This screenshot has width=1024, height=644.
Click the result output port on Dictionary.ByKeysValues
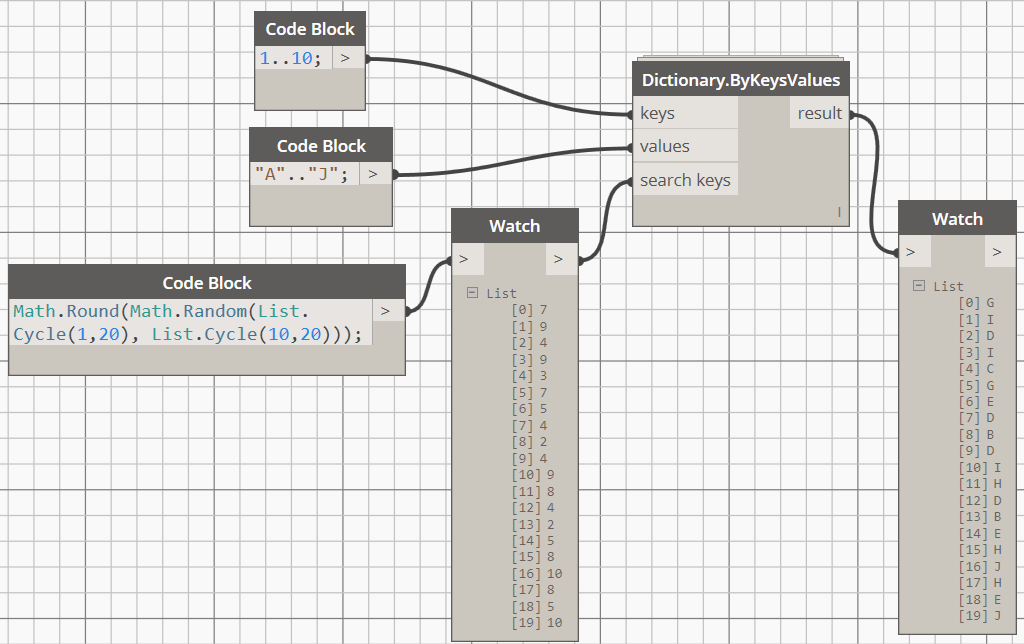pyautogui.click(x=820, y=112)
